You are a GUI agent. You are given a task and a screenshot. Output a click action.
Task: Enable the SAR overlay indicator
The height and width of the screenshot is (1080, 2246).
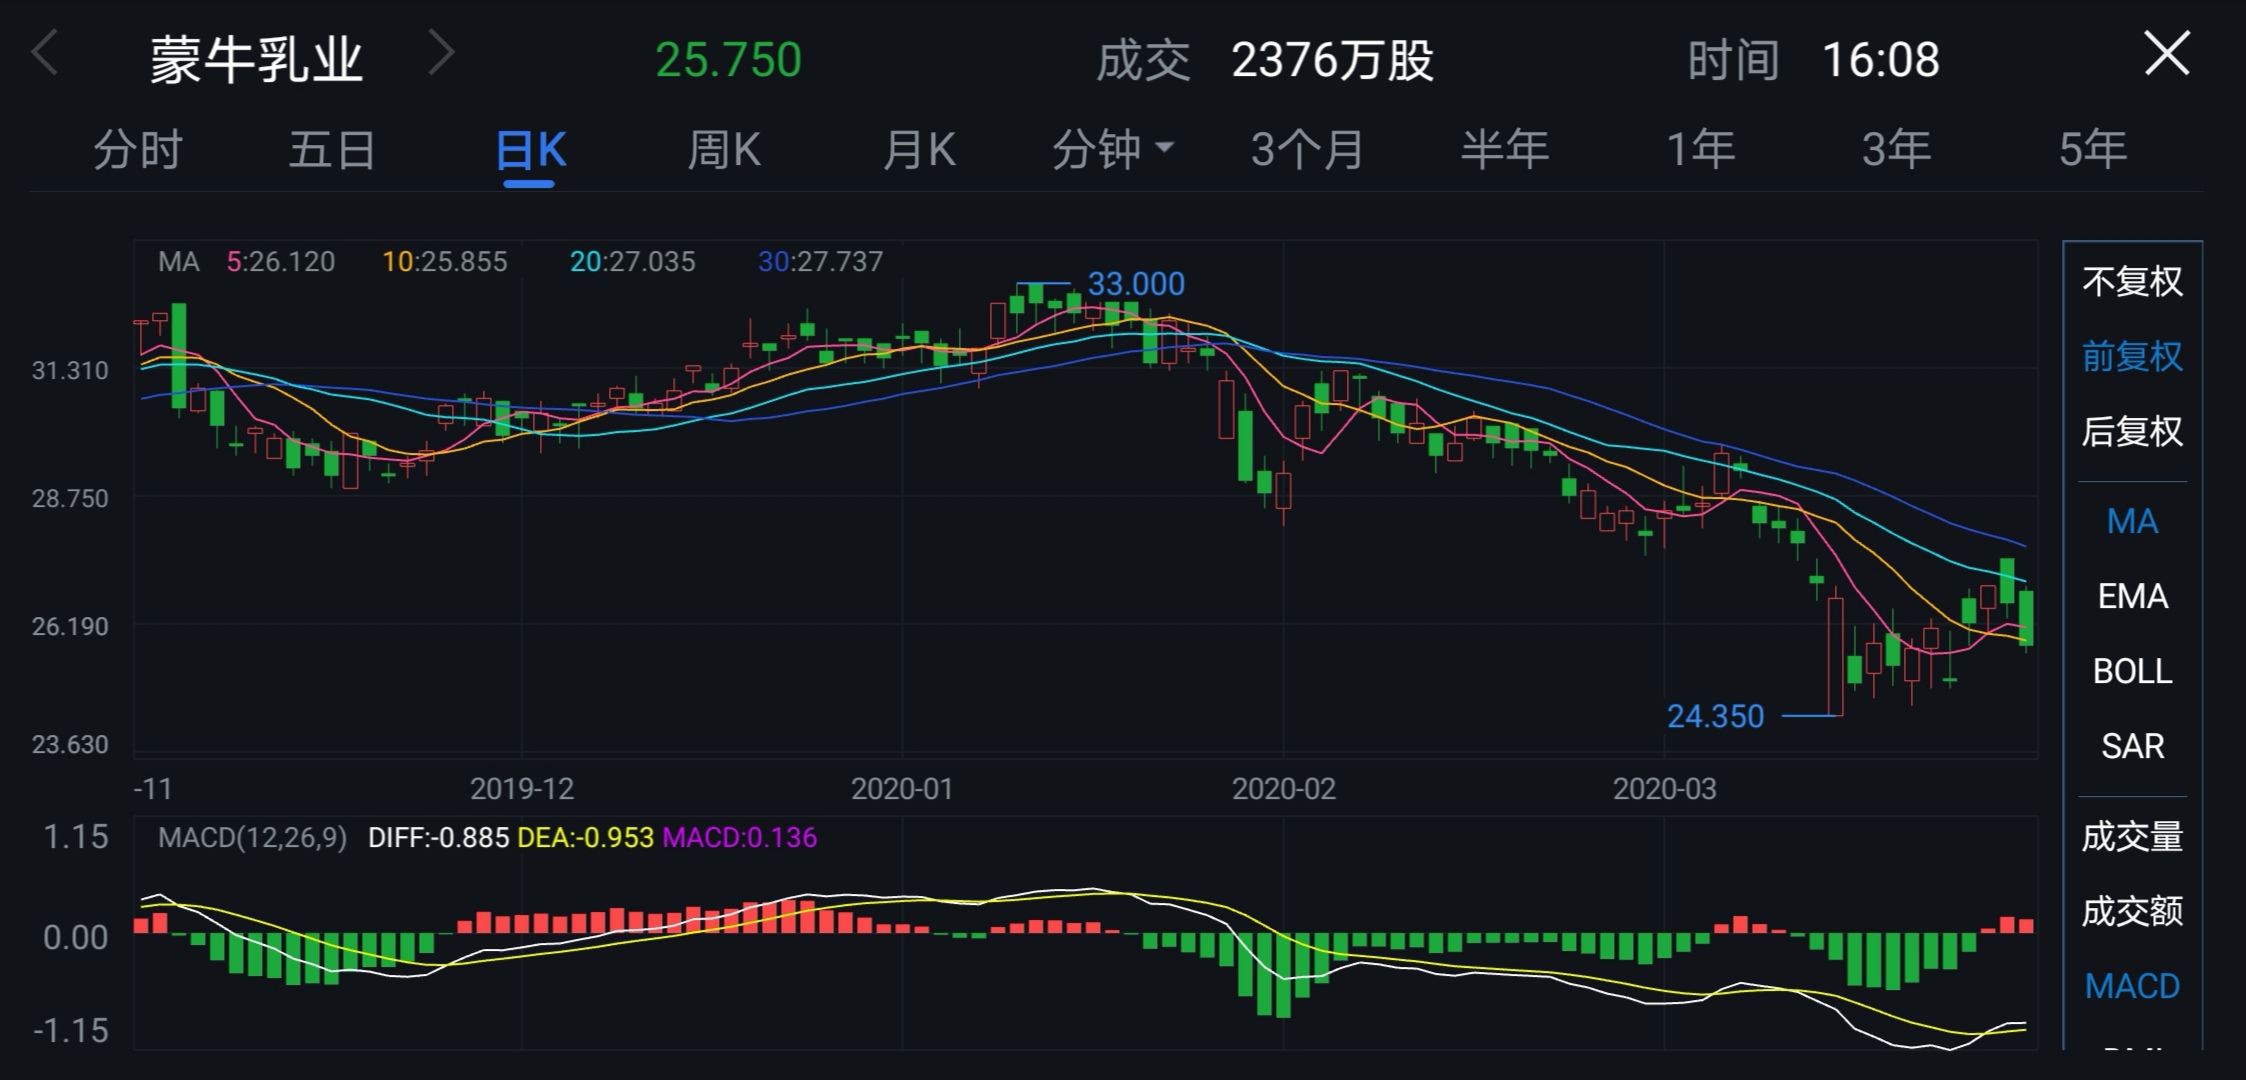2132,746
